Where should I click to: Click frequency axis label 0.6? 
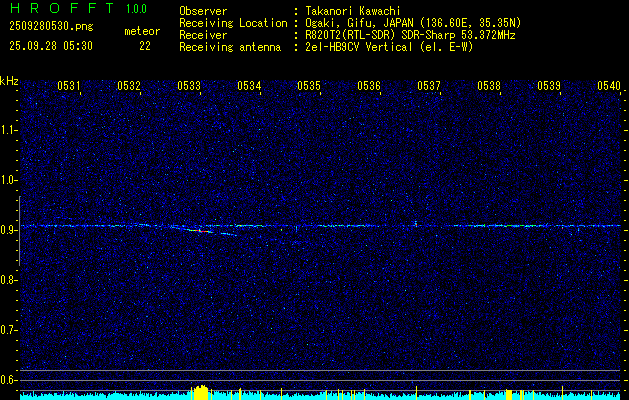tap(8, 380)
